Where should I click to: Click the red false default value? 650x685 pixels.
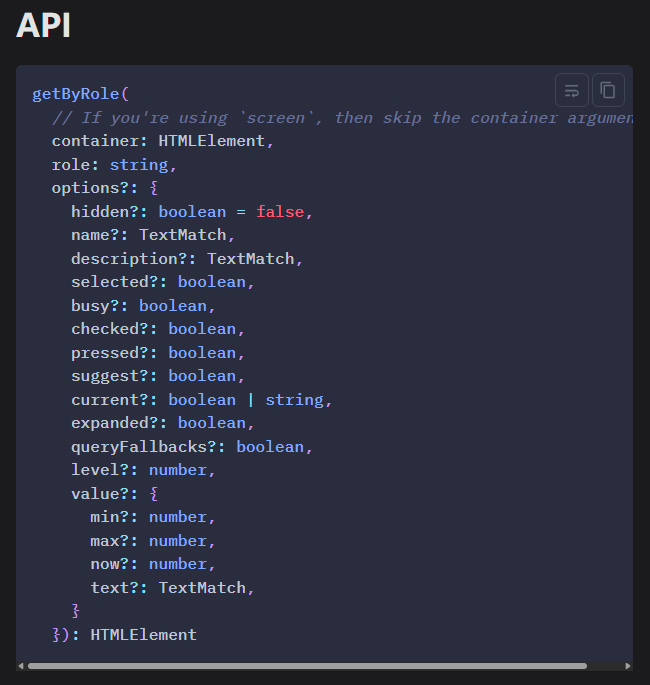[280, 212]
